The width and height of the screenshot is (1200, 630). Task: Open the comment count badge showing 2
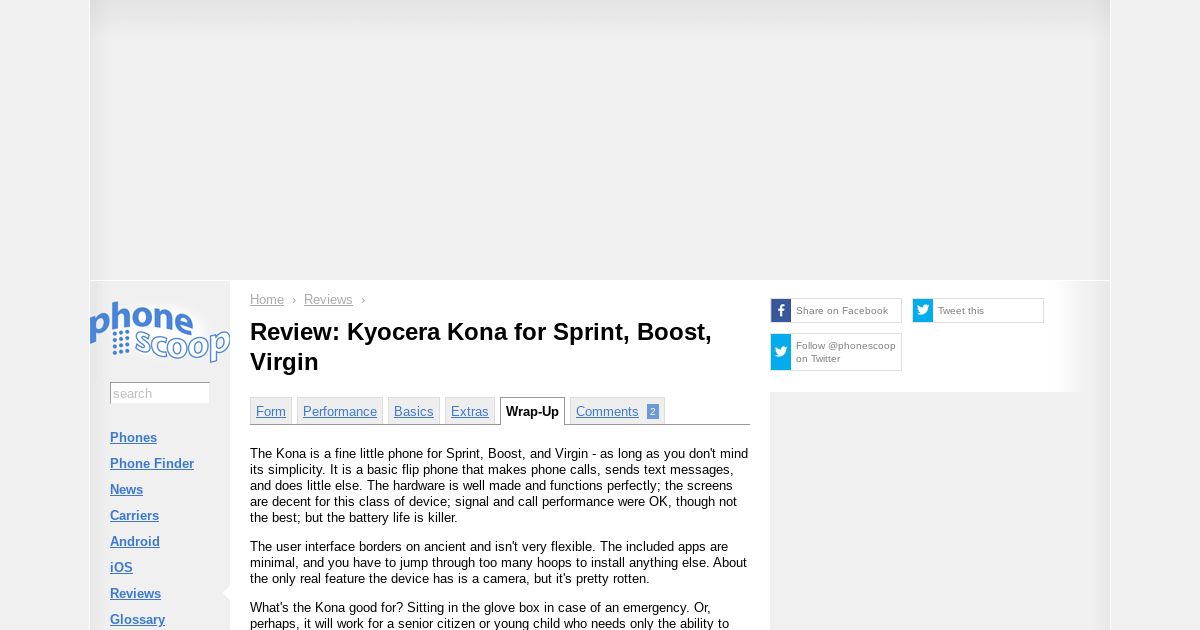(653, 412)
